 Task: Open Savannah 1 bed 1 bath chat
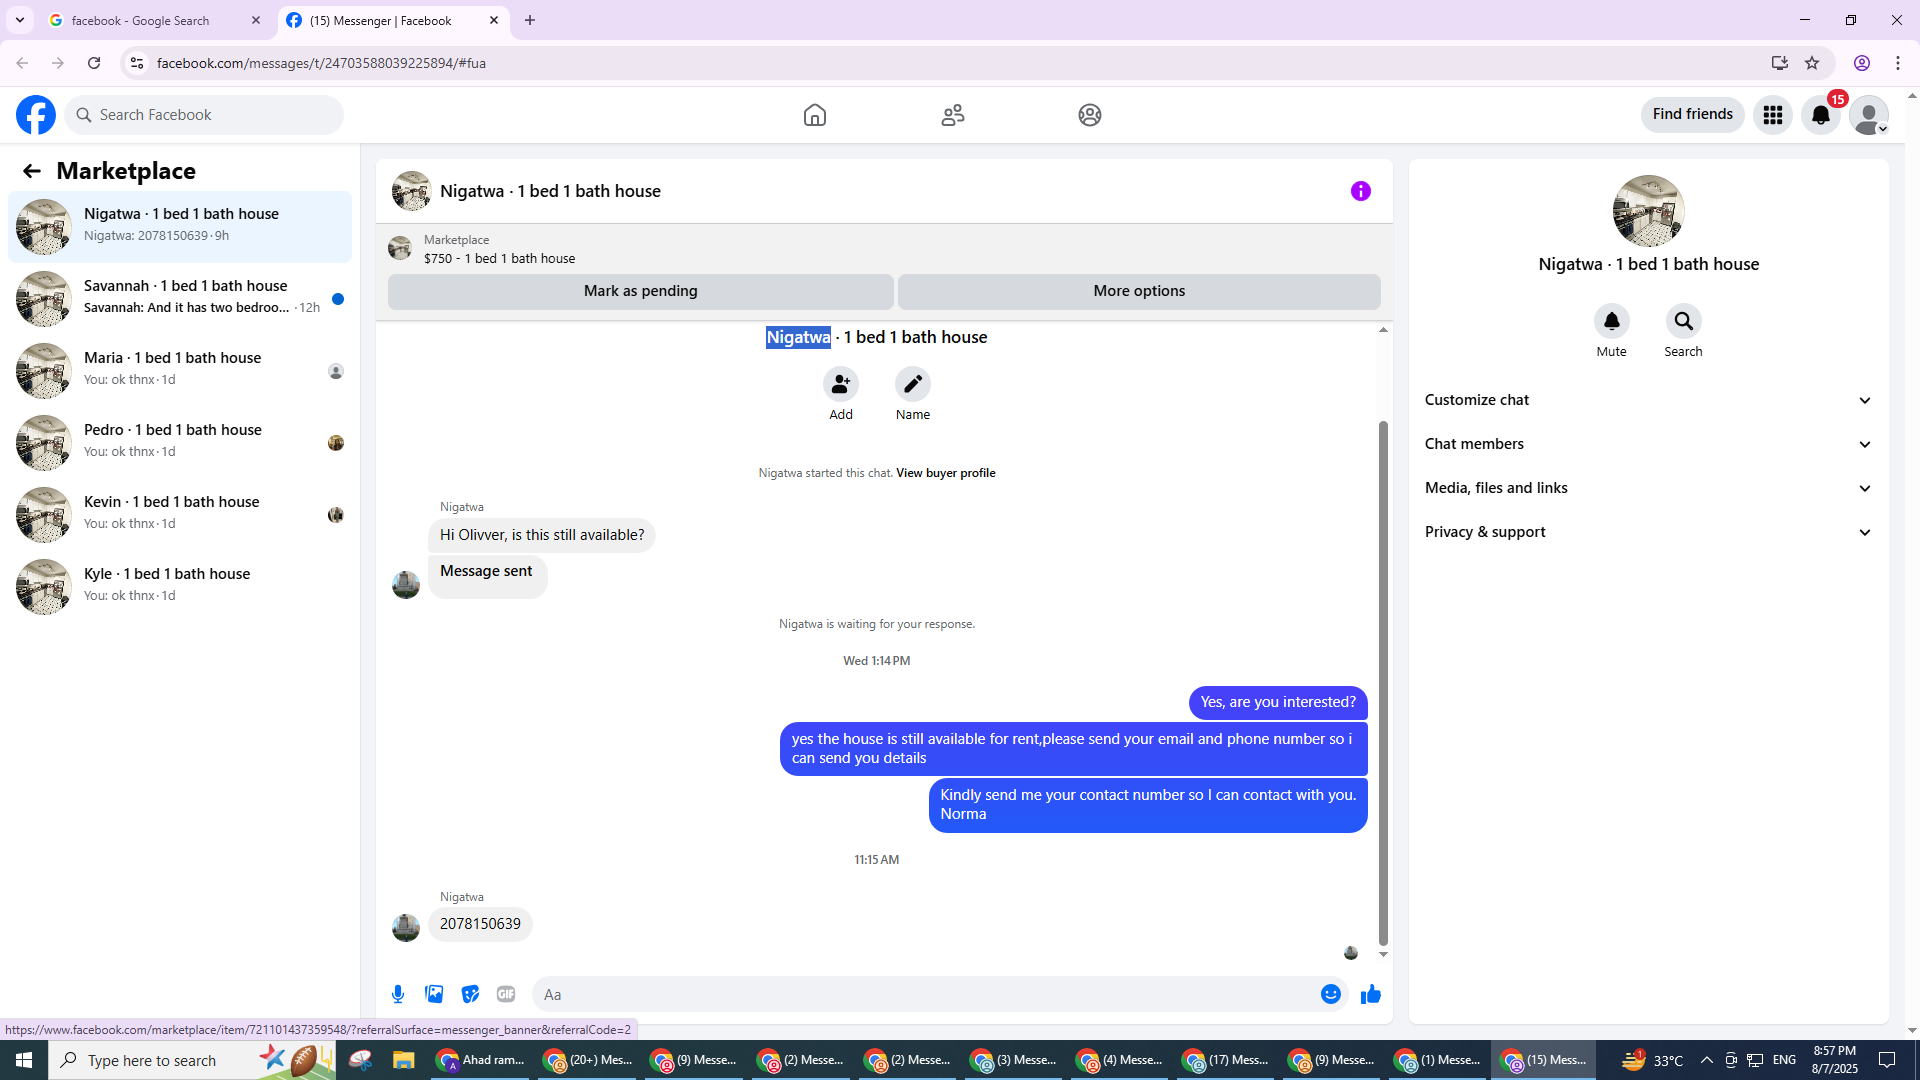click(x=180, y=298)
